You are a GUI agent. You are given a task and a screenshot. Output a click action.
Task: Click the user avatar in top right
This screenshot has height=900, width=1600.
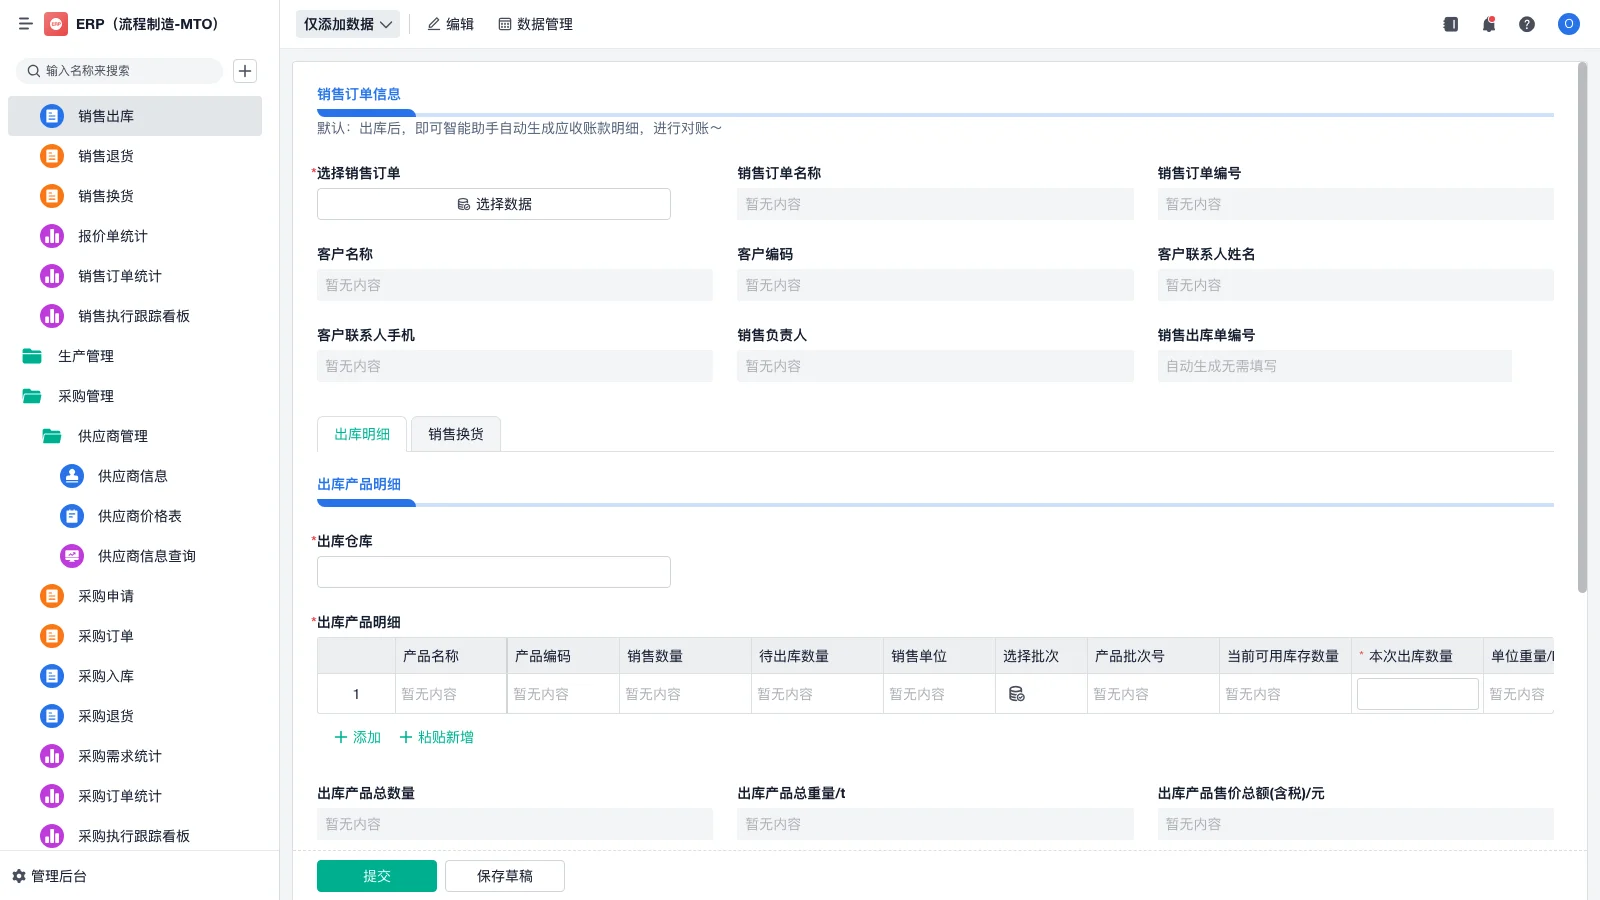click(1567, 24)
